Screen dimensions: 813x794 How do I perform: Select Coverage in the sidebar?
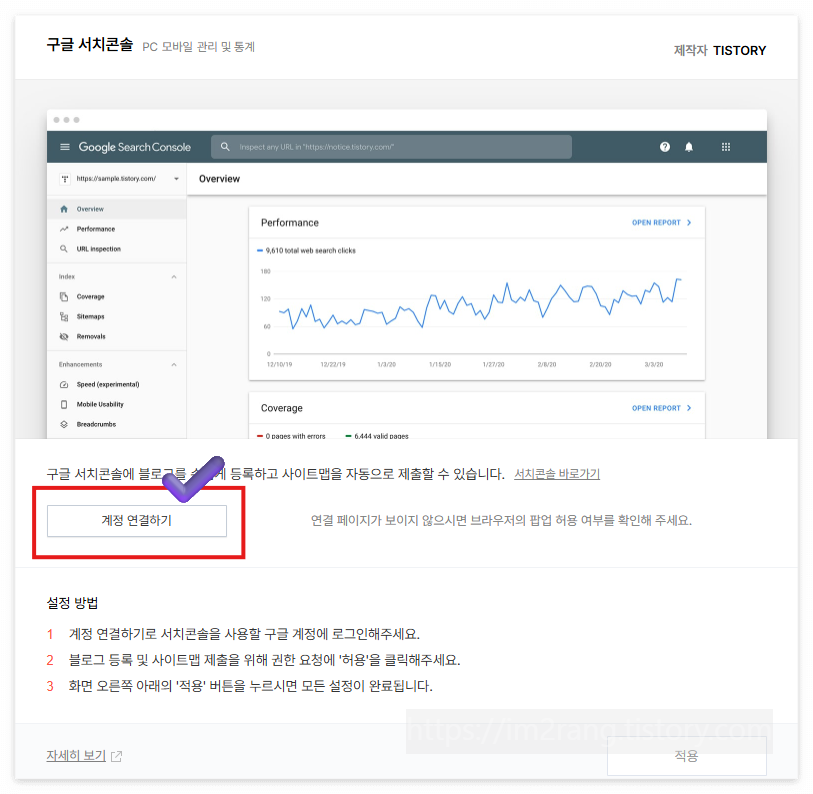(x=117, y=297)
